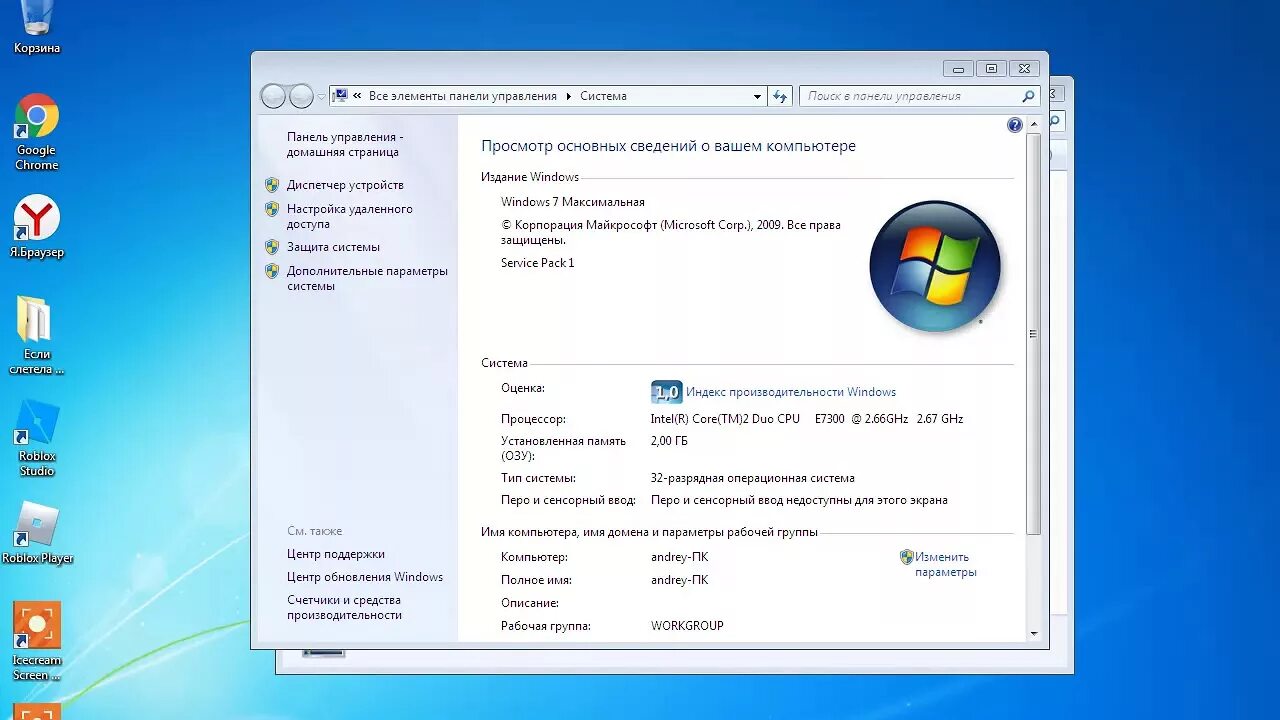Expand address bar history dropdown

pyautogui.click(x=757, y=97)
